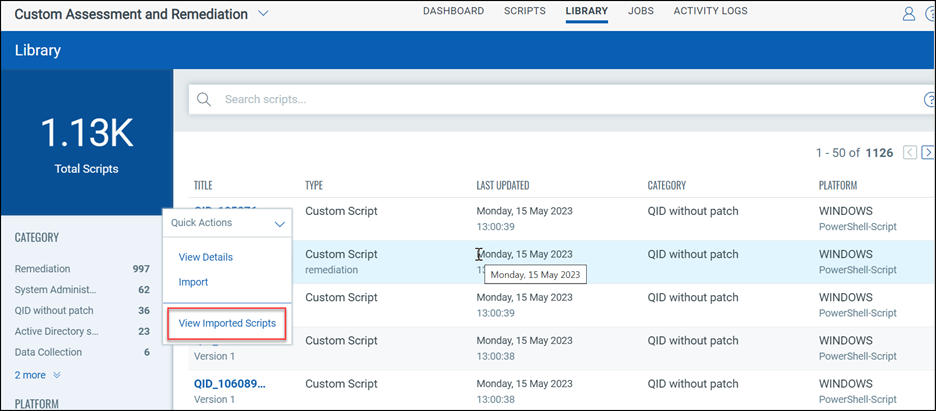The width and height of the screenshot is (936, 411).
Task: Collapse the Quick Actions dropdown
Action: [x=280, y=224]
